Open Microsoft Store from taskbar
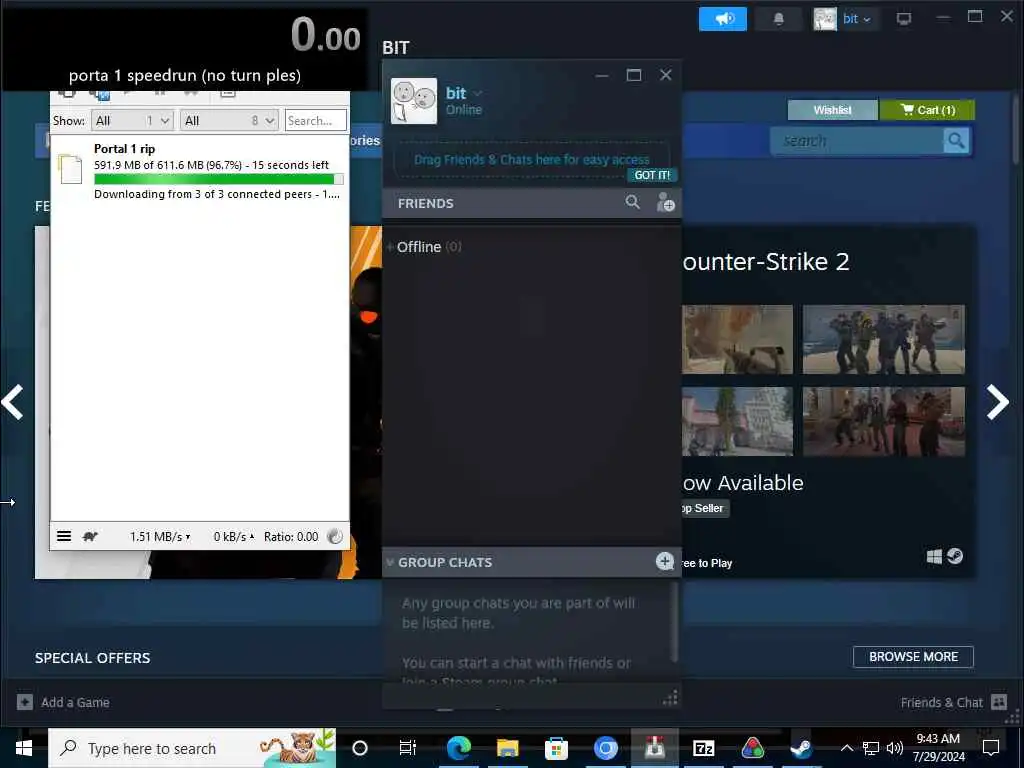This screenshot has height=768, width=1024. [x=556, y=748]
